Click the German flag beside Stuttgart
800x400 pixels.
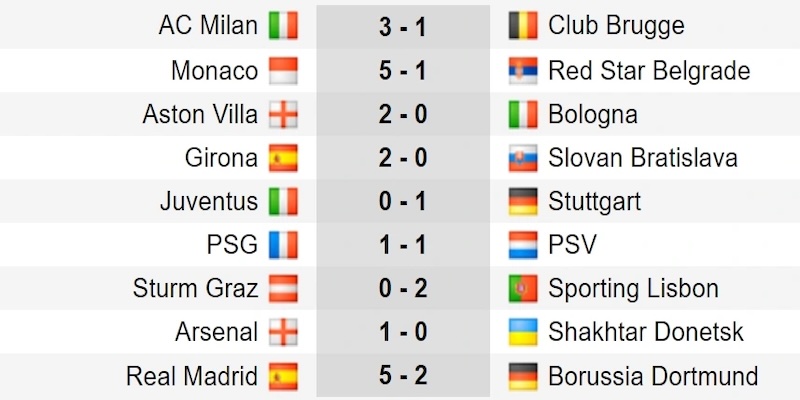click(522, 202)
